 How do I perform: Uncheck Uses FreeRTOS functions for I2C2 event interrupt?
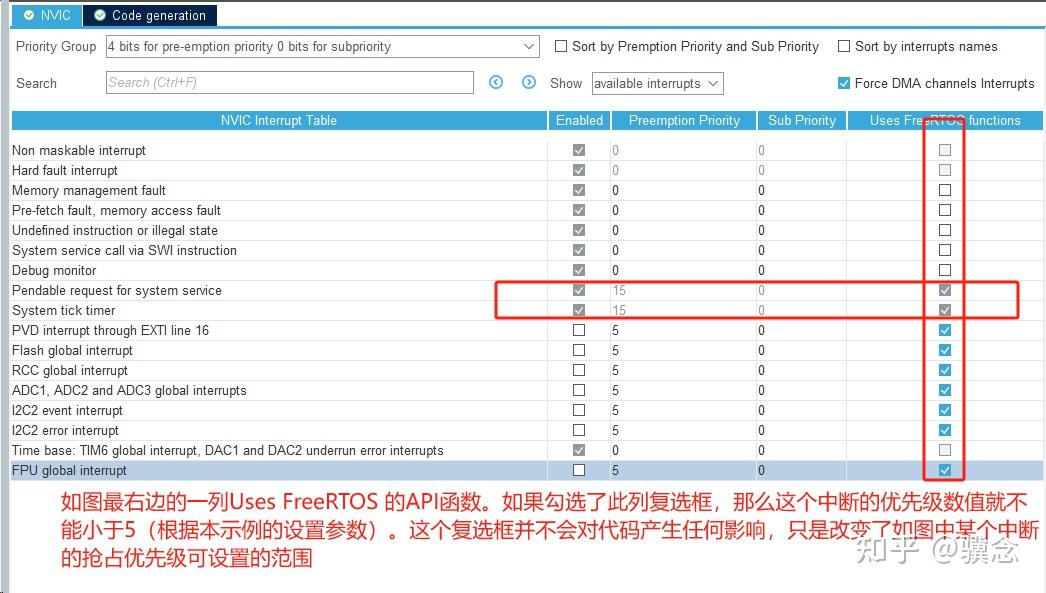coord(942,410)
